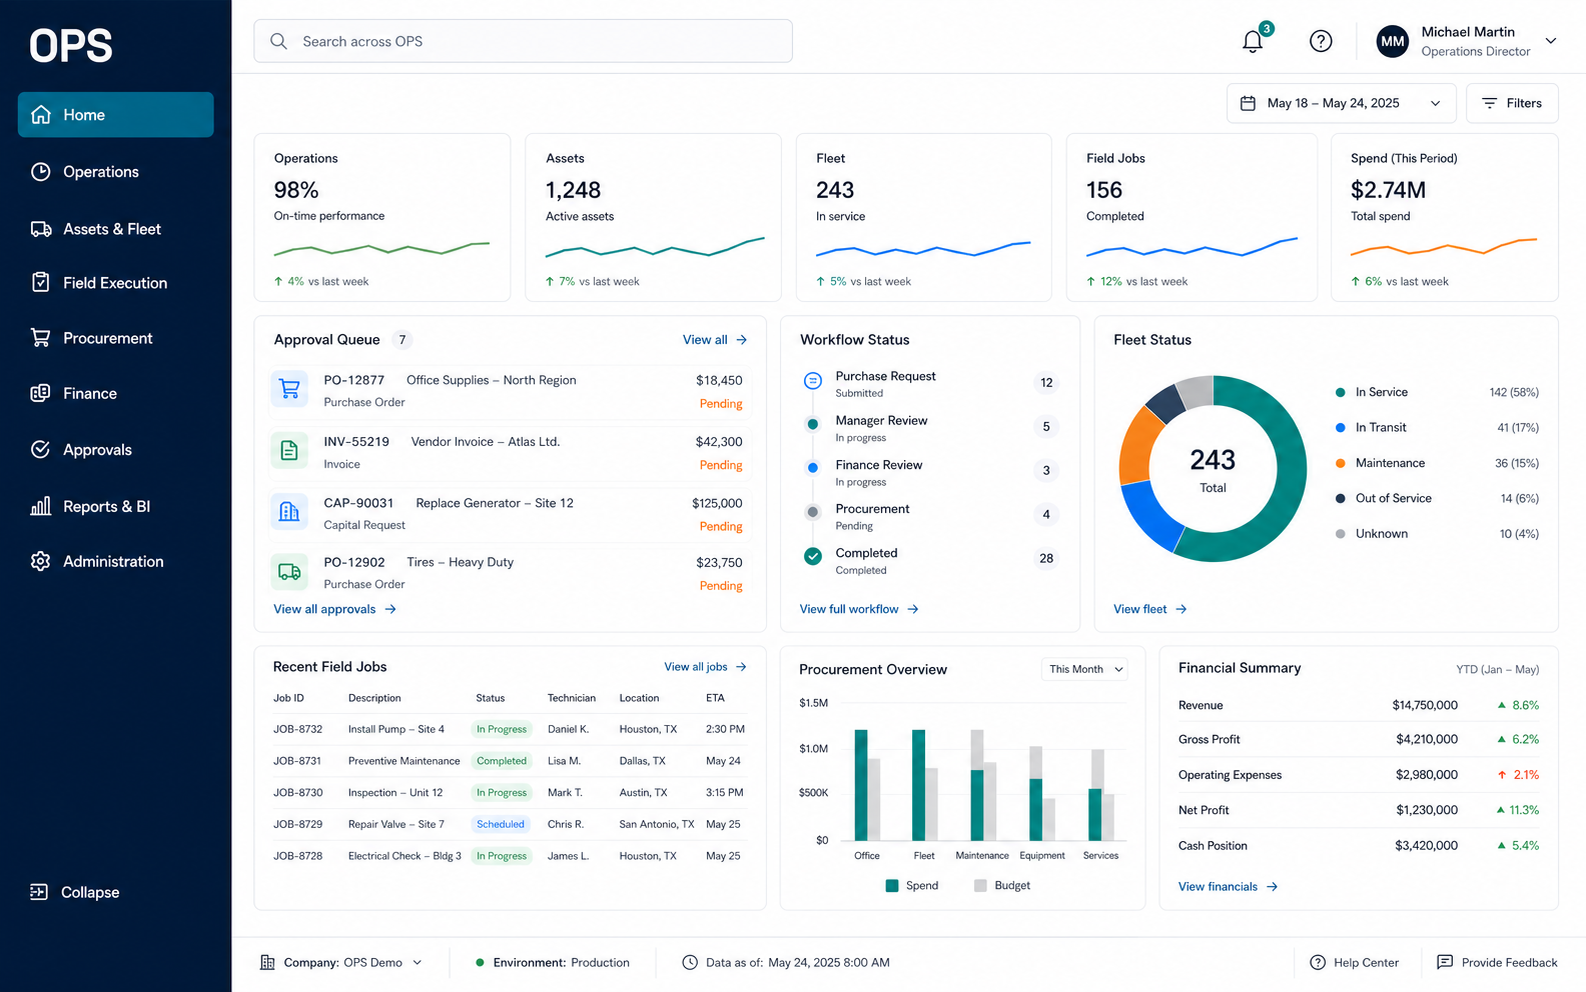Click the Completed status badge for JOB-8731
Viewport: 1586px width, 992px height.
[x=501, y=761]
